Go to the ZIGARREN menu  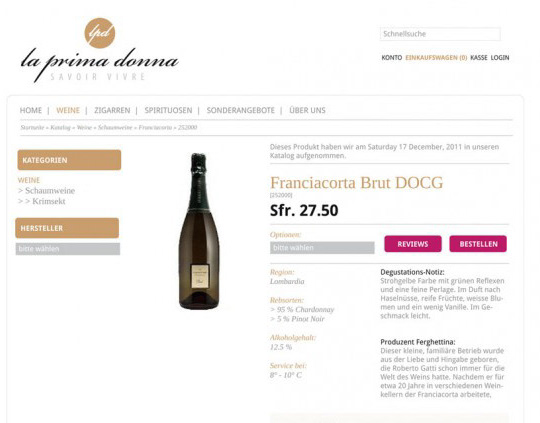[x=112, y=110]
